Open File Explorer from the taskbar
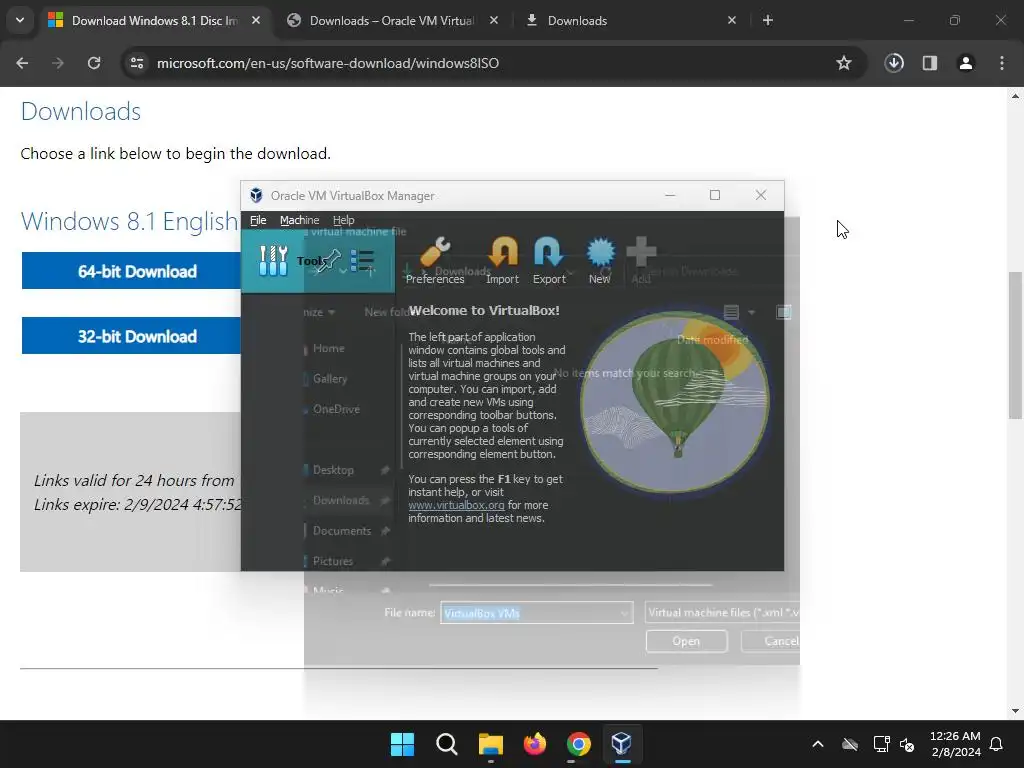 pos(490,744)
